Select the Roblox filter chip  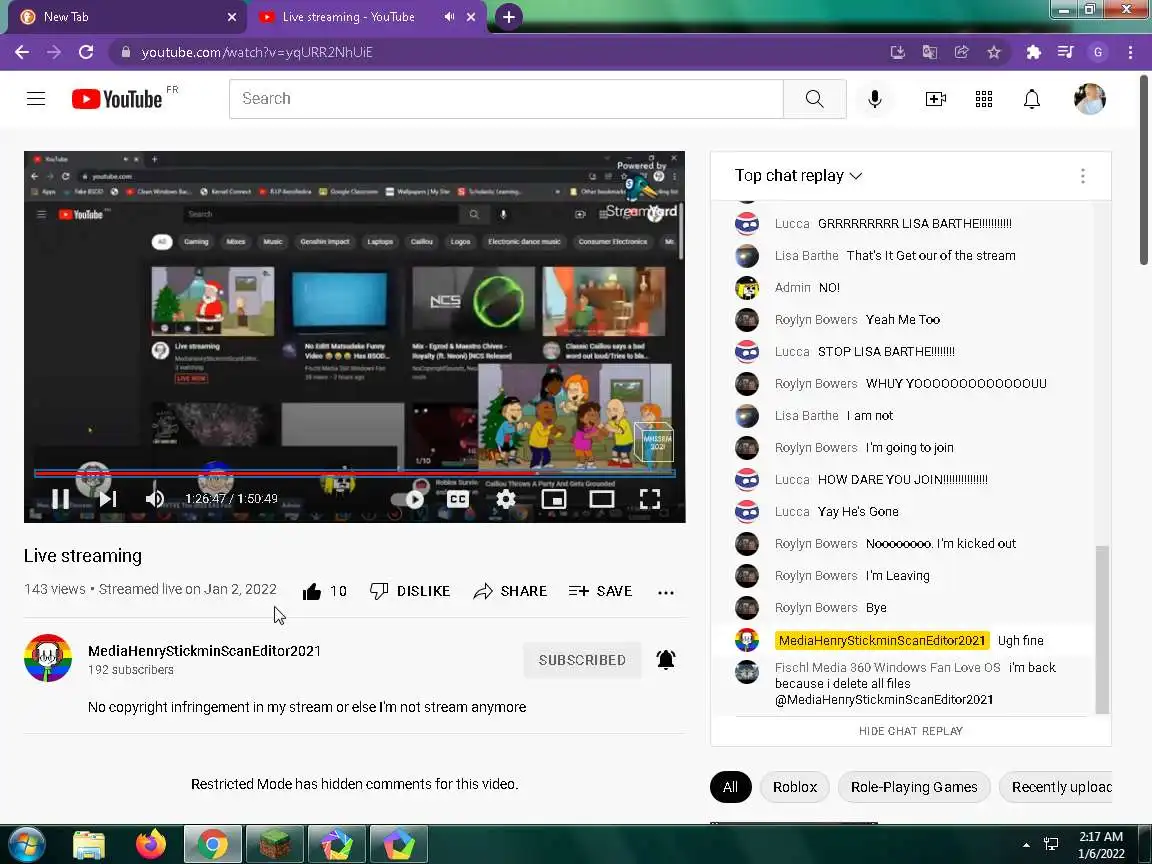[x=795, y=787]
